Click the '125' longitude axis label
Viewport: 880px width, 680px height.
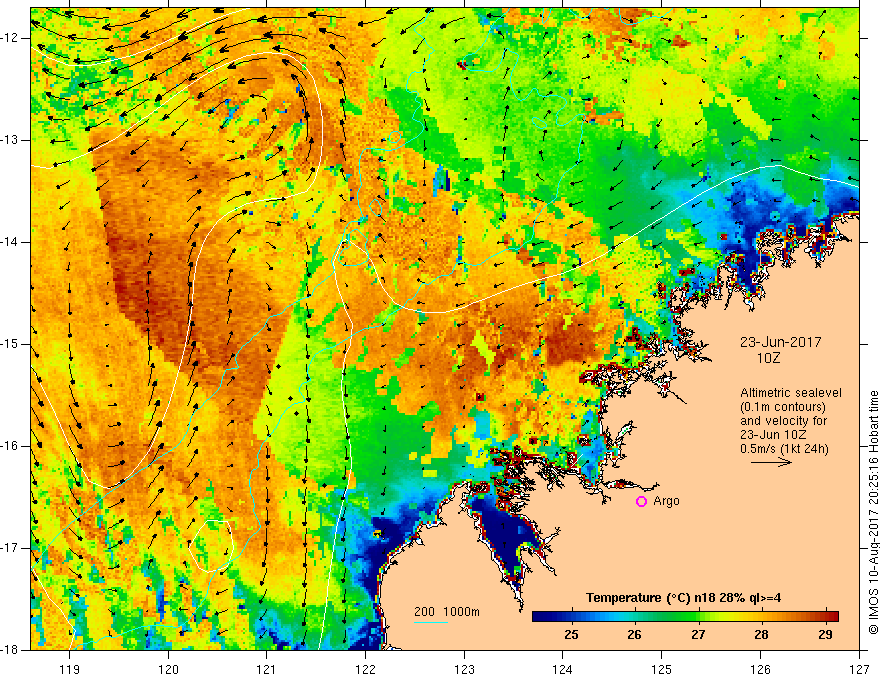click(x=662, y=669)
